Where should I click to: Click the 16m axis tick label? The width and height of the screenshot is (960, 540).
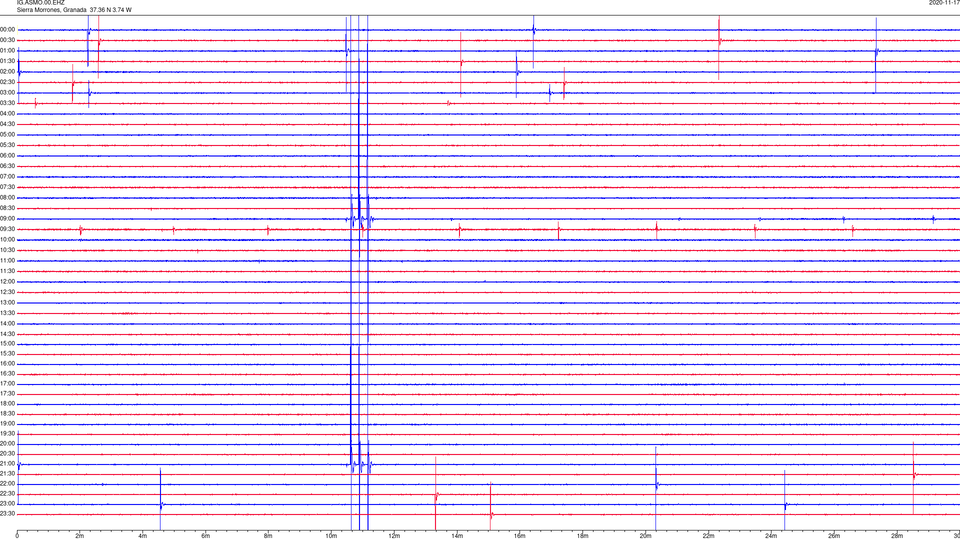point(519,536)
